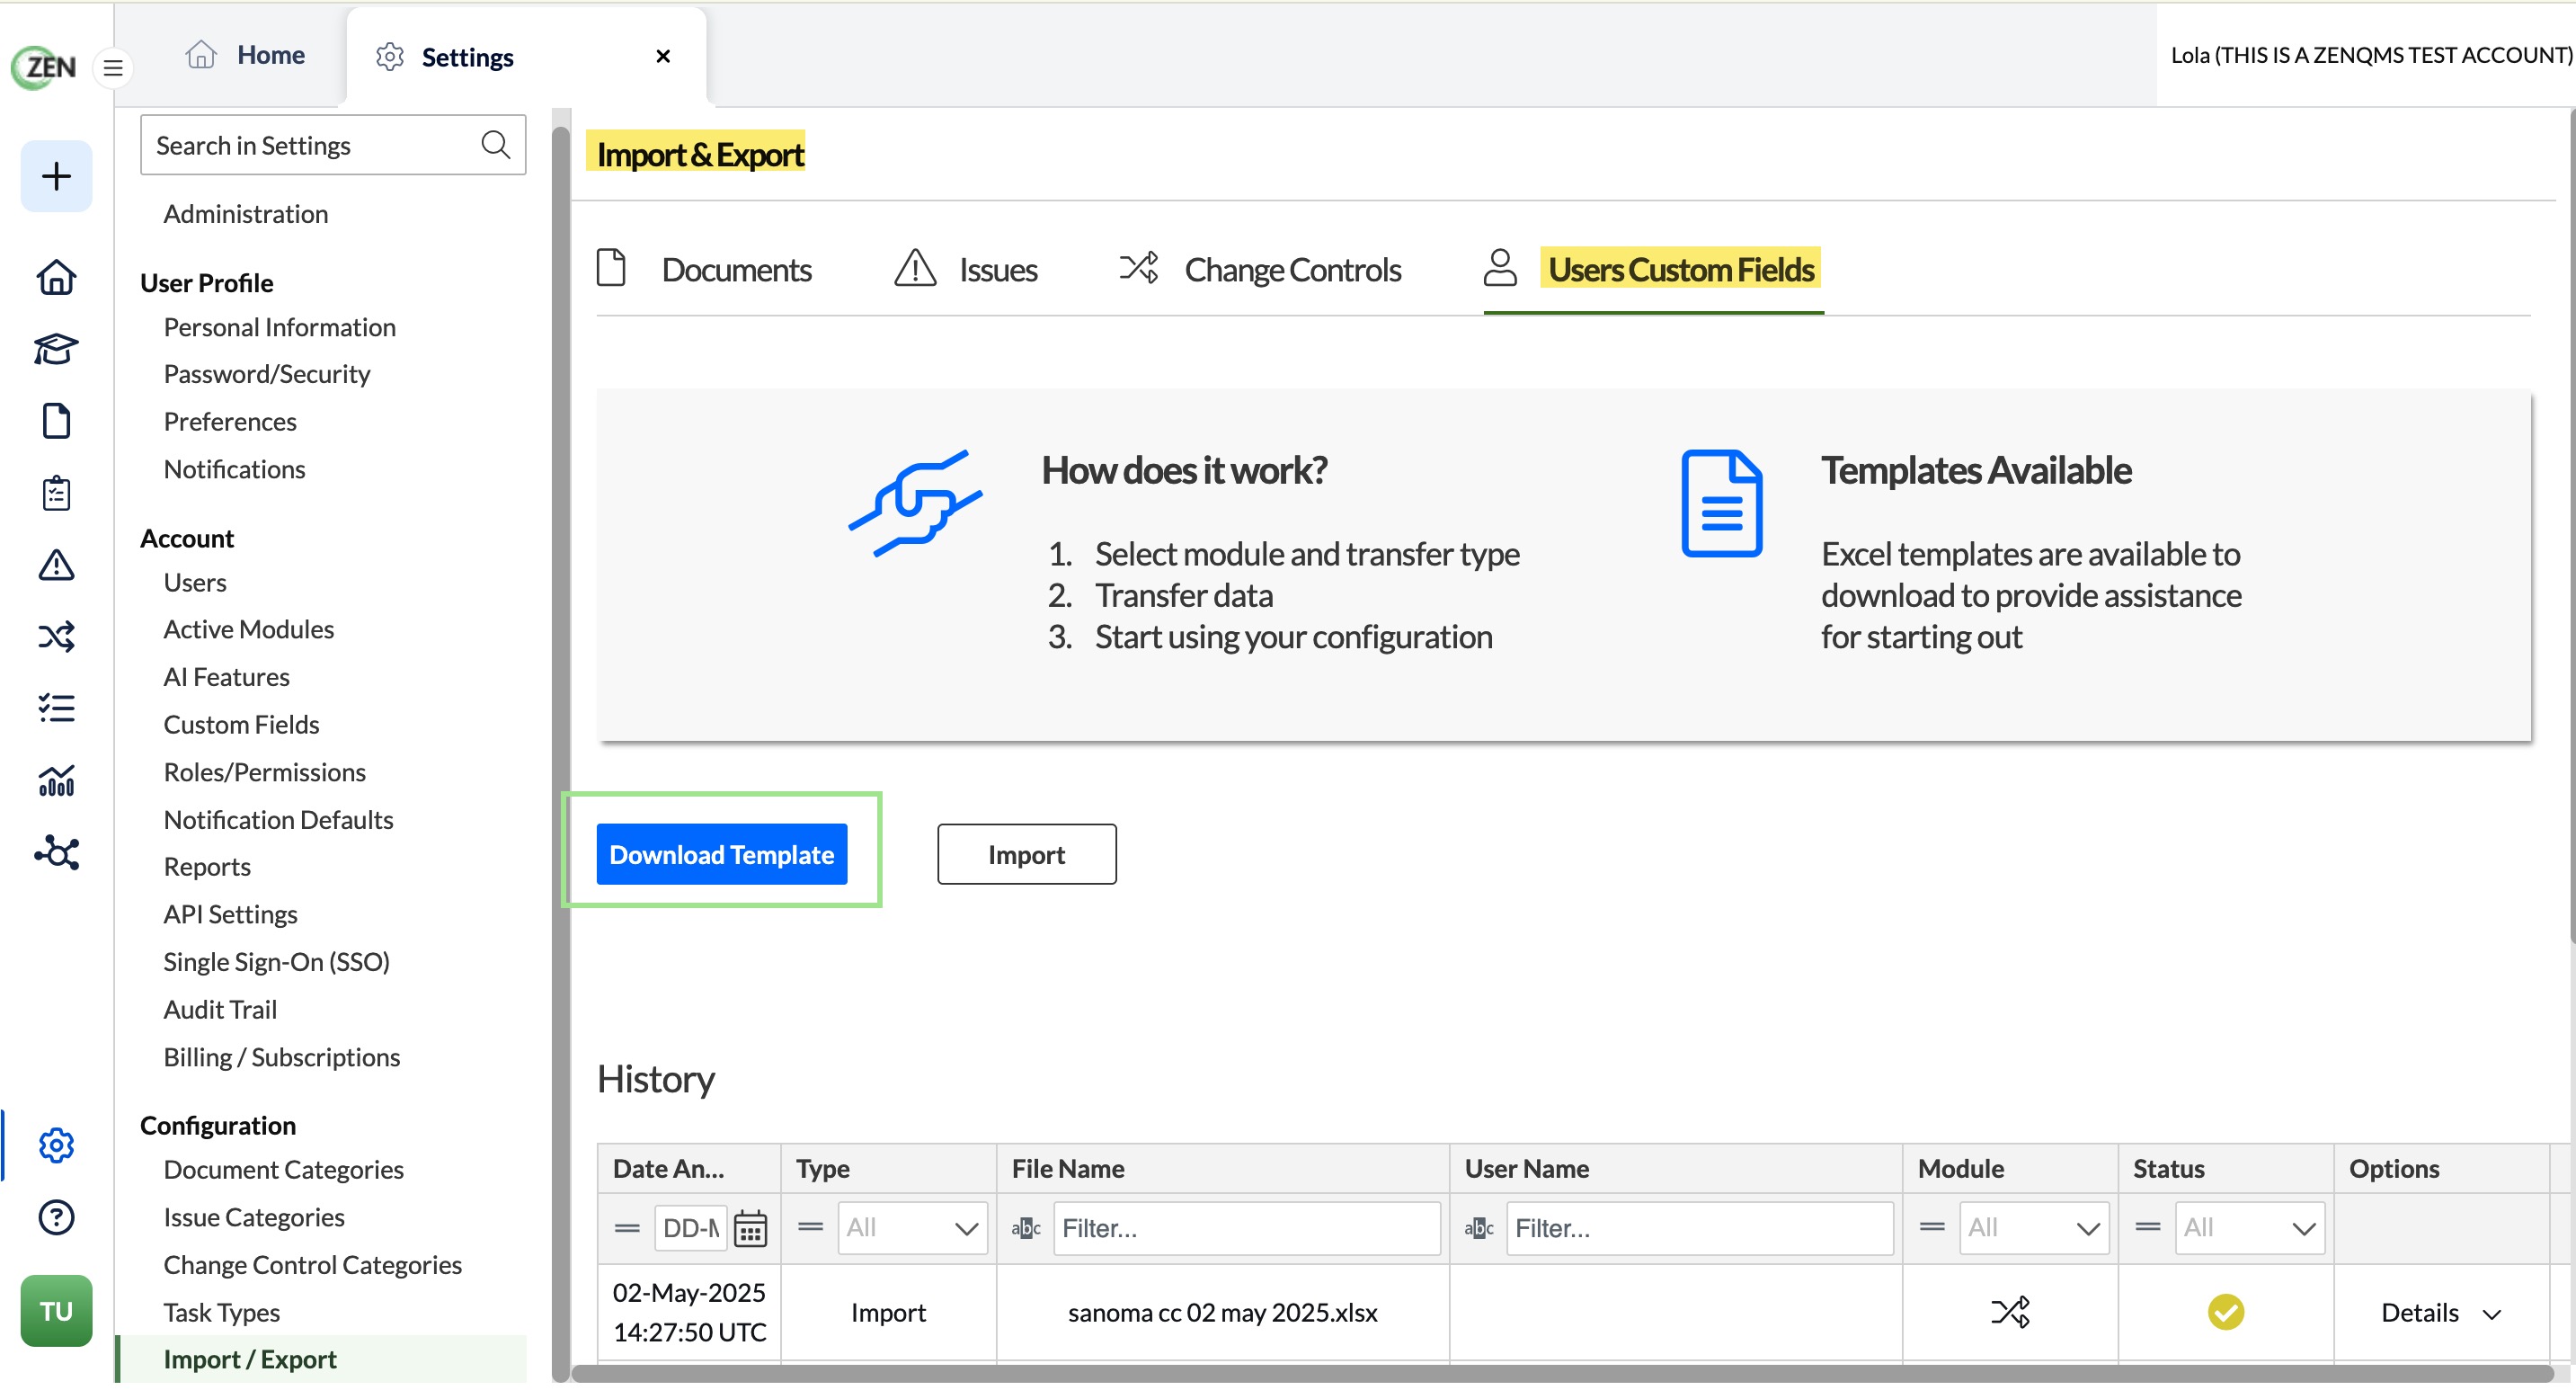The image size is (2576, 1390).
Task: Open the Status filter dropdown
Action: click(2250, 1228)
